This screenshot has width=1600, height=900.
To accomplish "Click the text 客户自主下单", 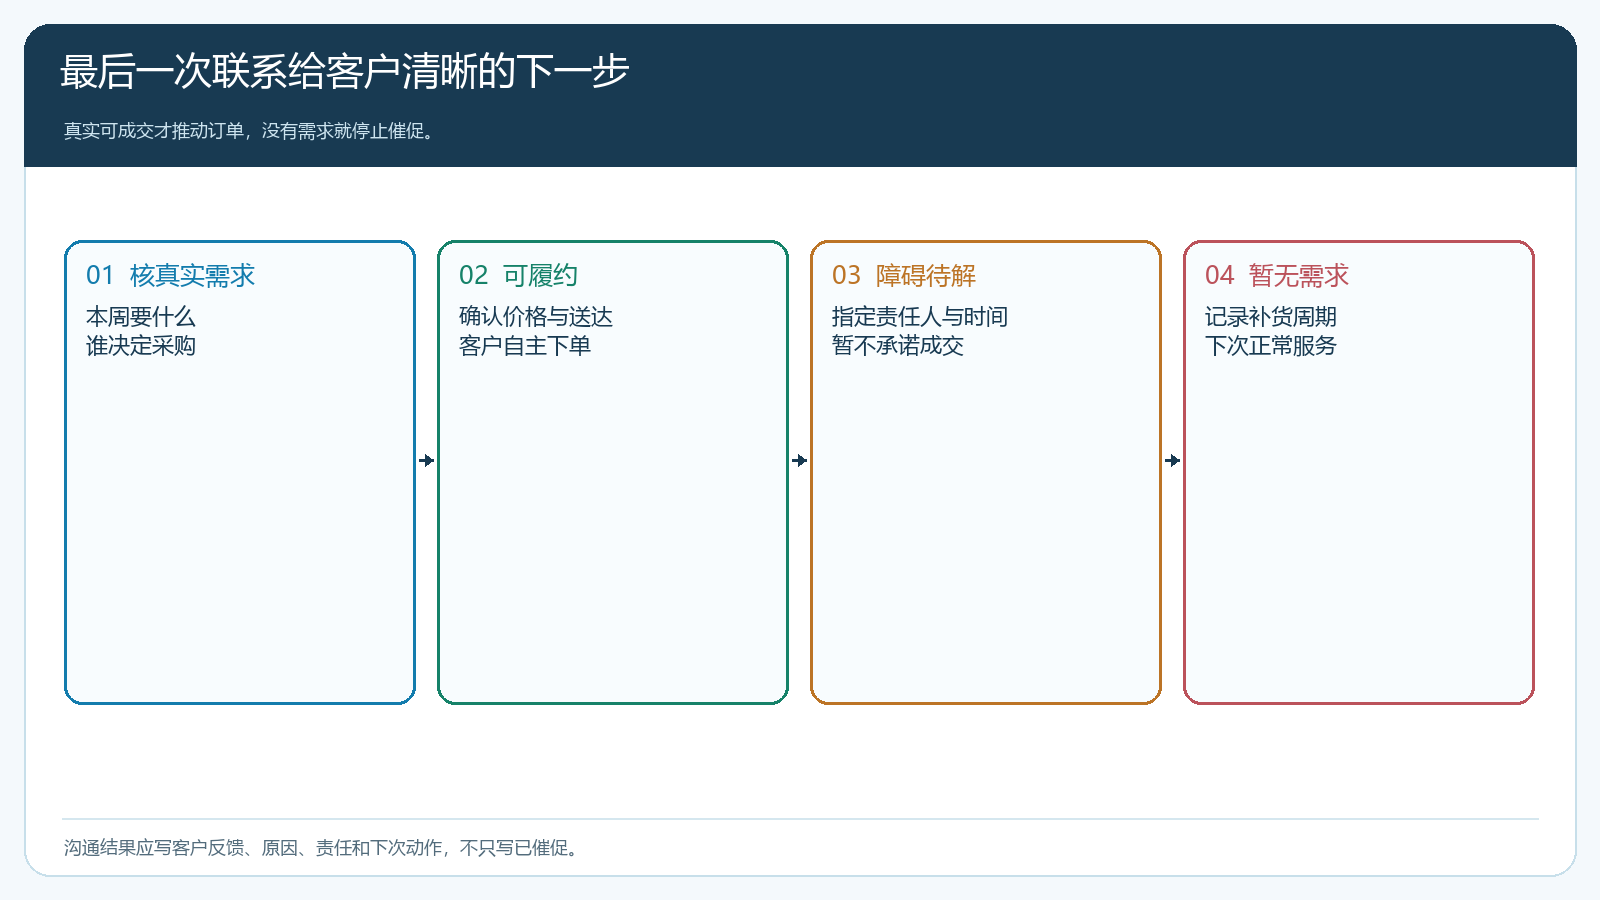I will point(525,346).
